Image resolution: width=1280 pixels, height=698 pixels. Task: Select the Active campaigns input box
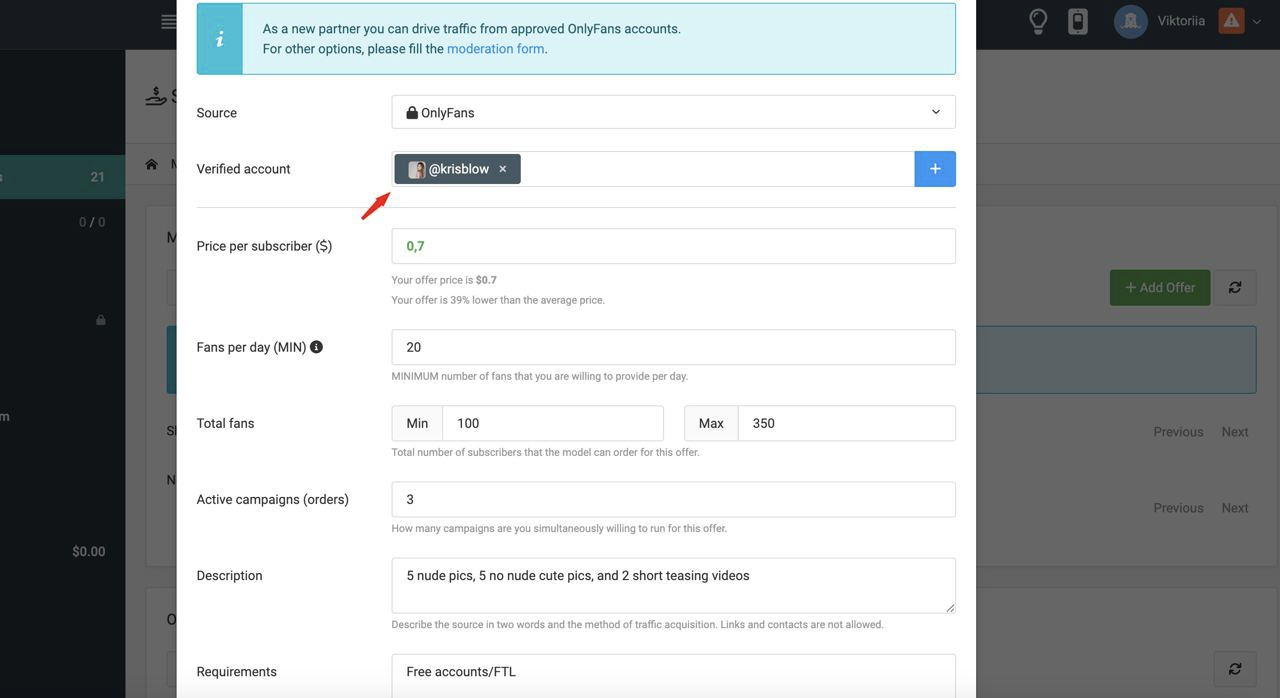673,499
